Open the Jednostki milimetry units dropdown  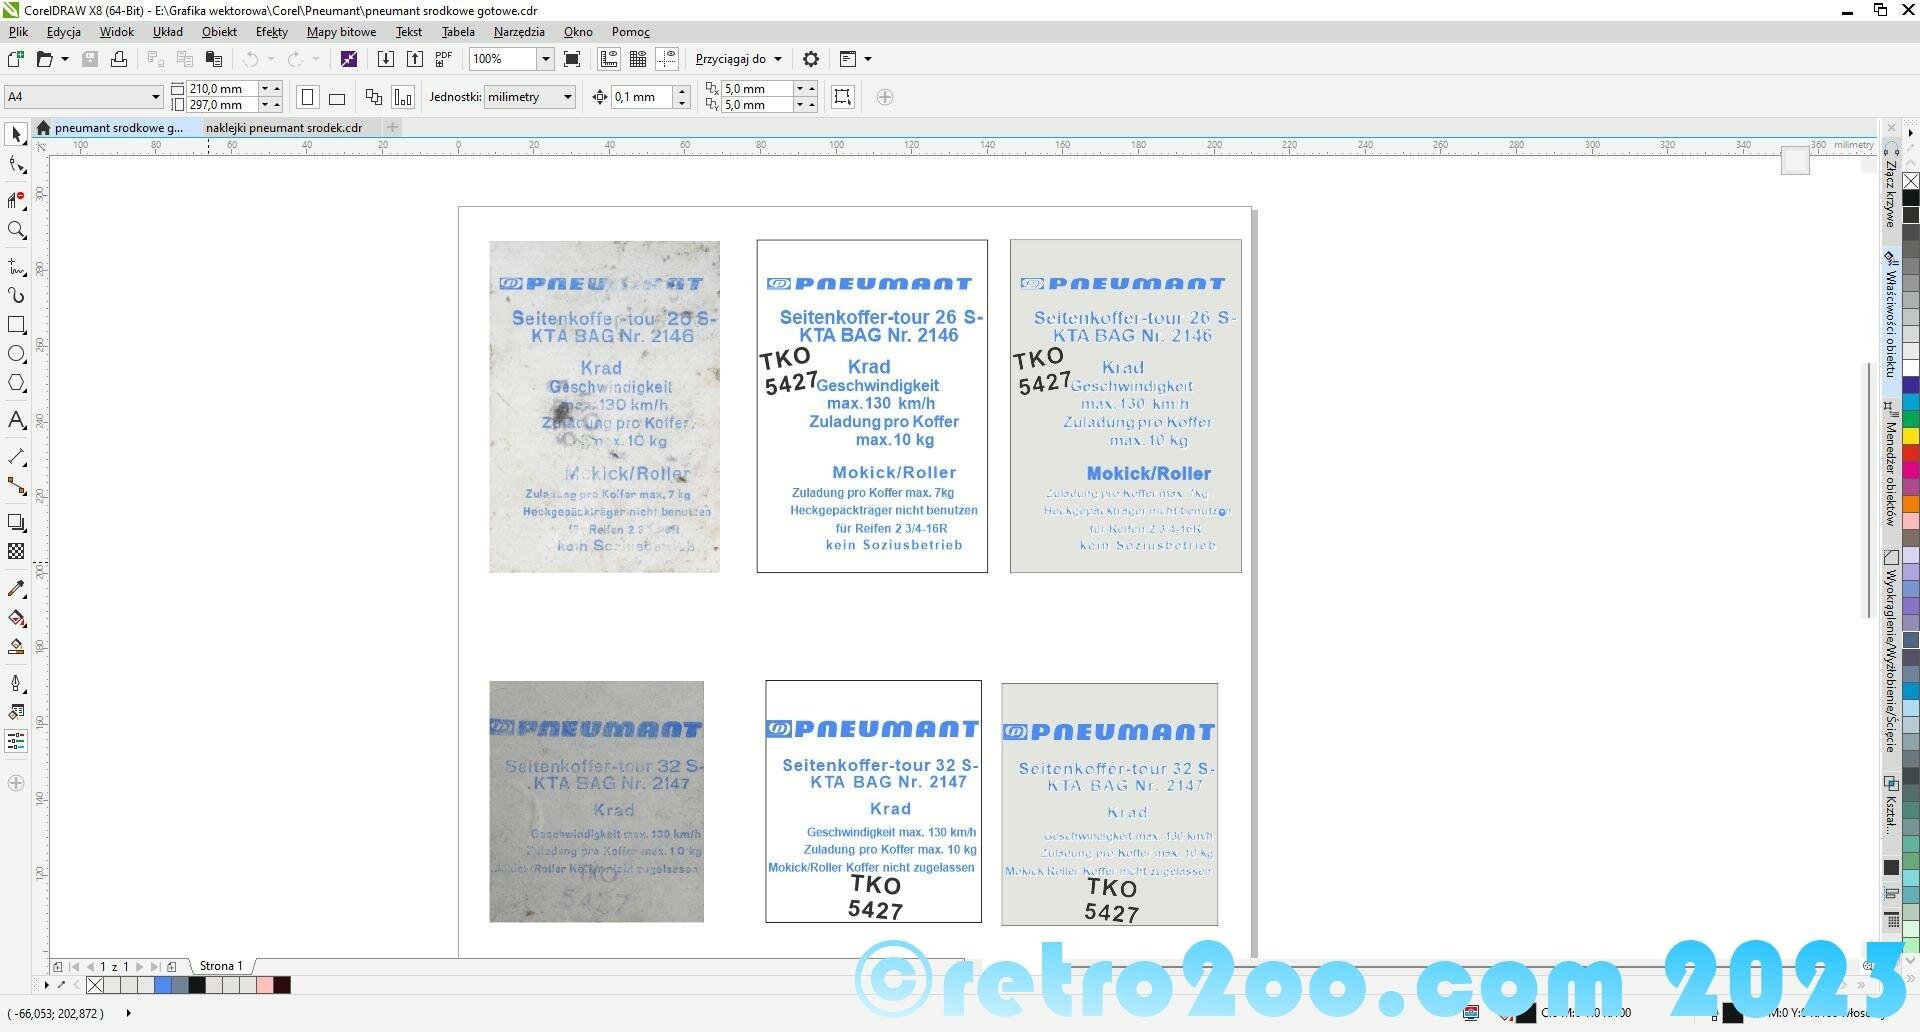click(x=567, y=97)
